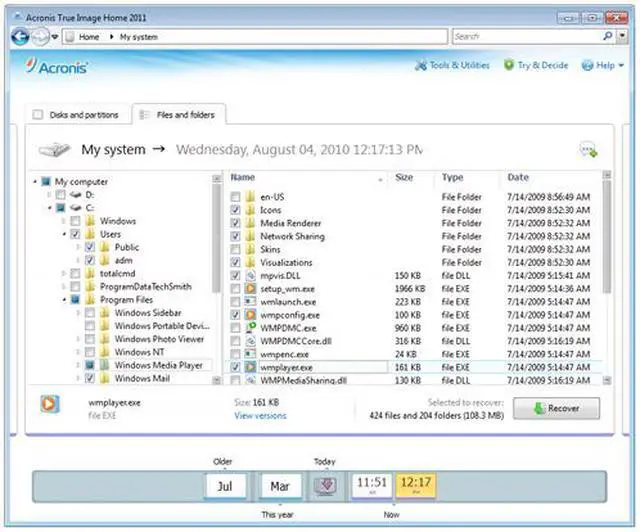This screenshot has height=532, width=640.
Task: Uncheck the Windows Mail checkbox
Action: pyautogui.click(x=90, y=378)
